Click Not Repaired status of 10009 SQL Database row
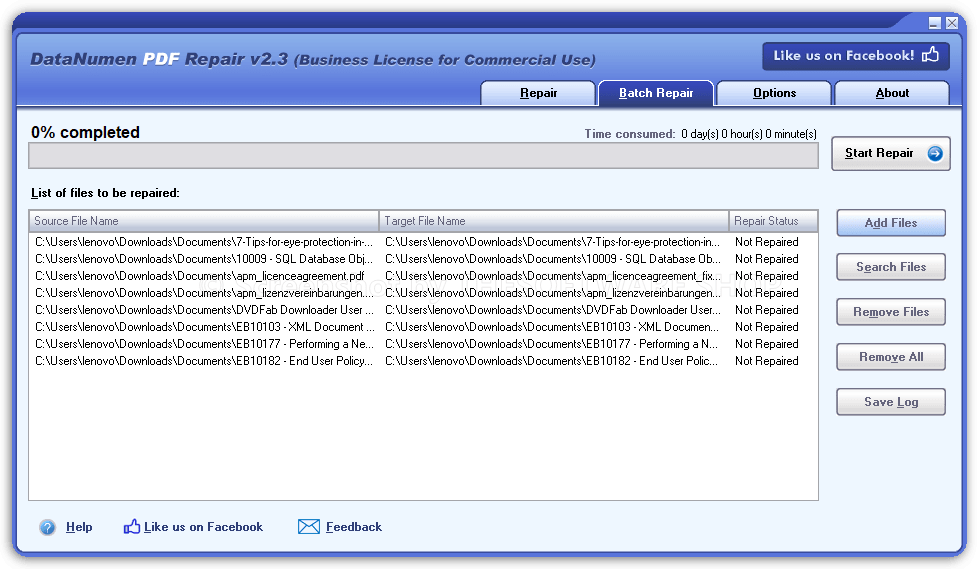979x569 pixels. pyautogui.click(x=767, y=259)
